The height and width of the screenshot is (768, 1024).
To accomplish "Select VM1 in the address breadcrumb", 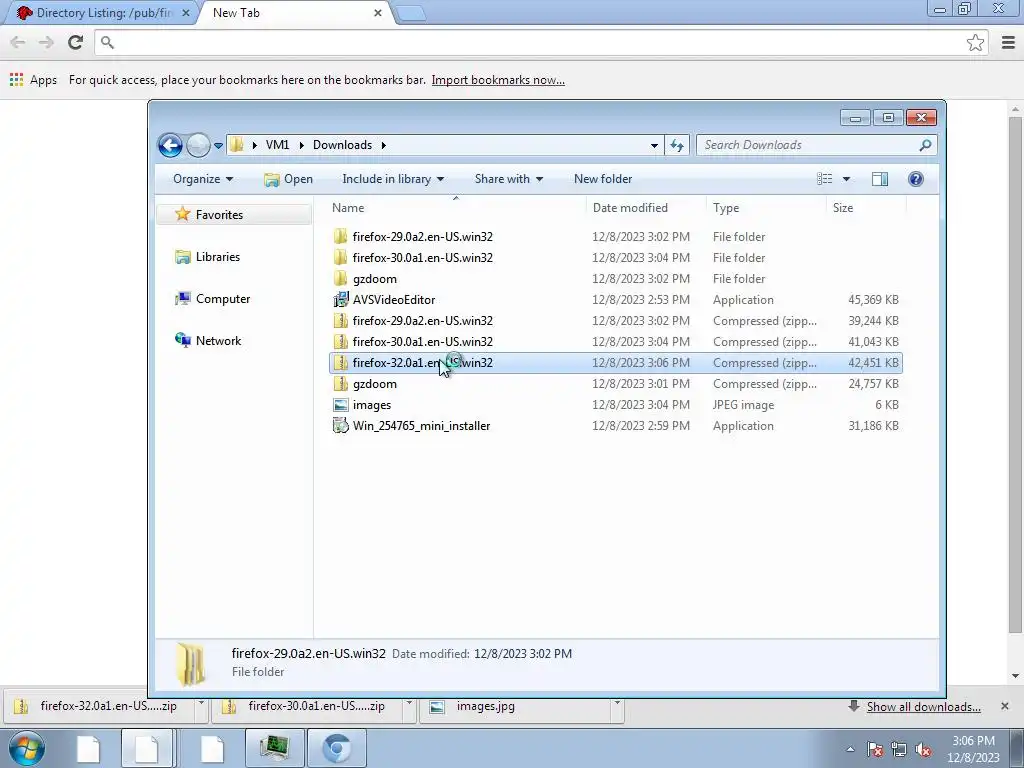I will tap(277, 145).
